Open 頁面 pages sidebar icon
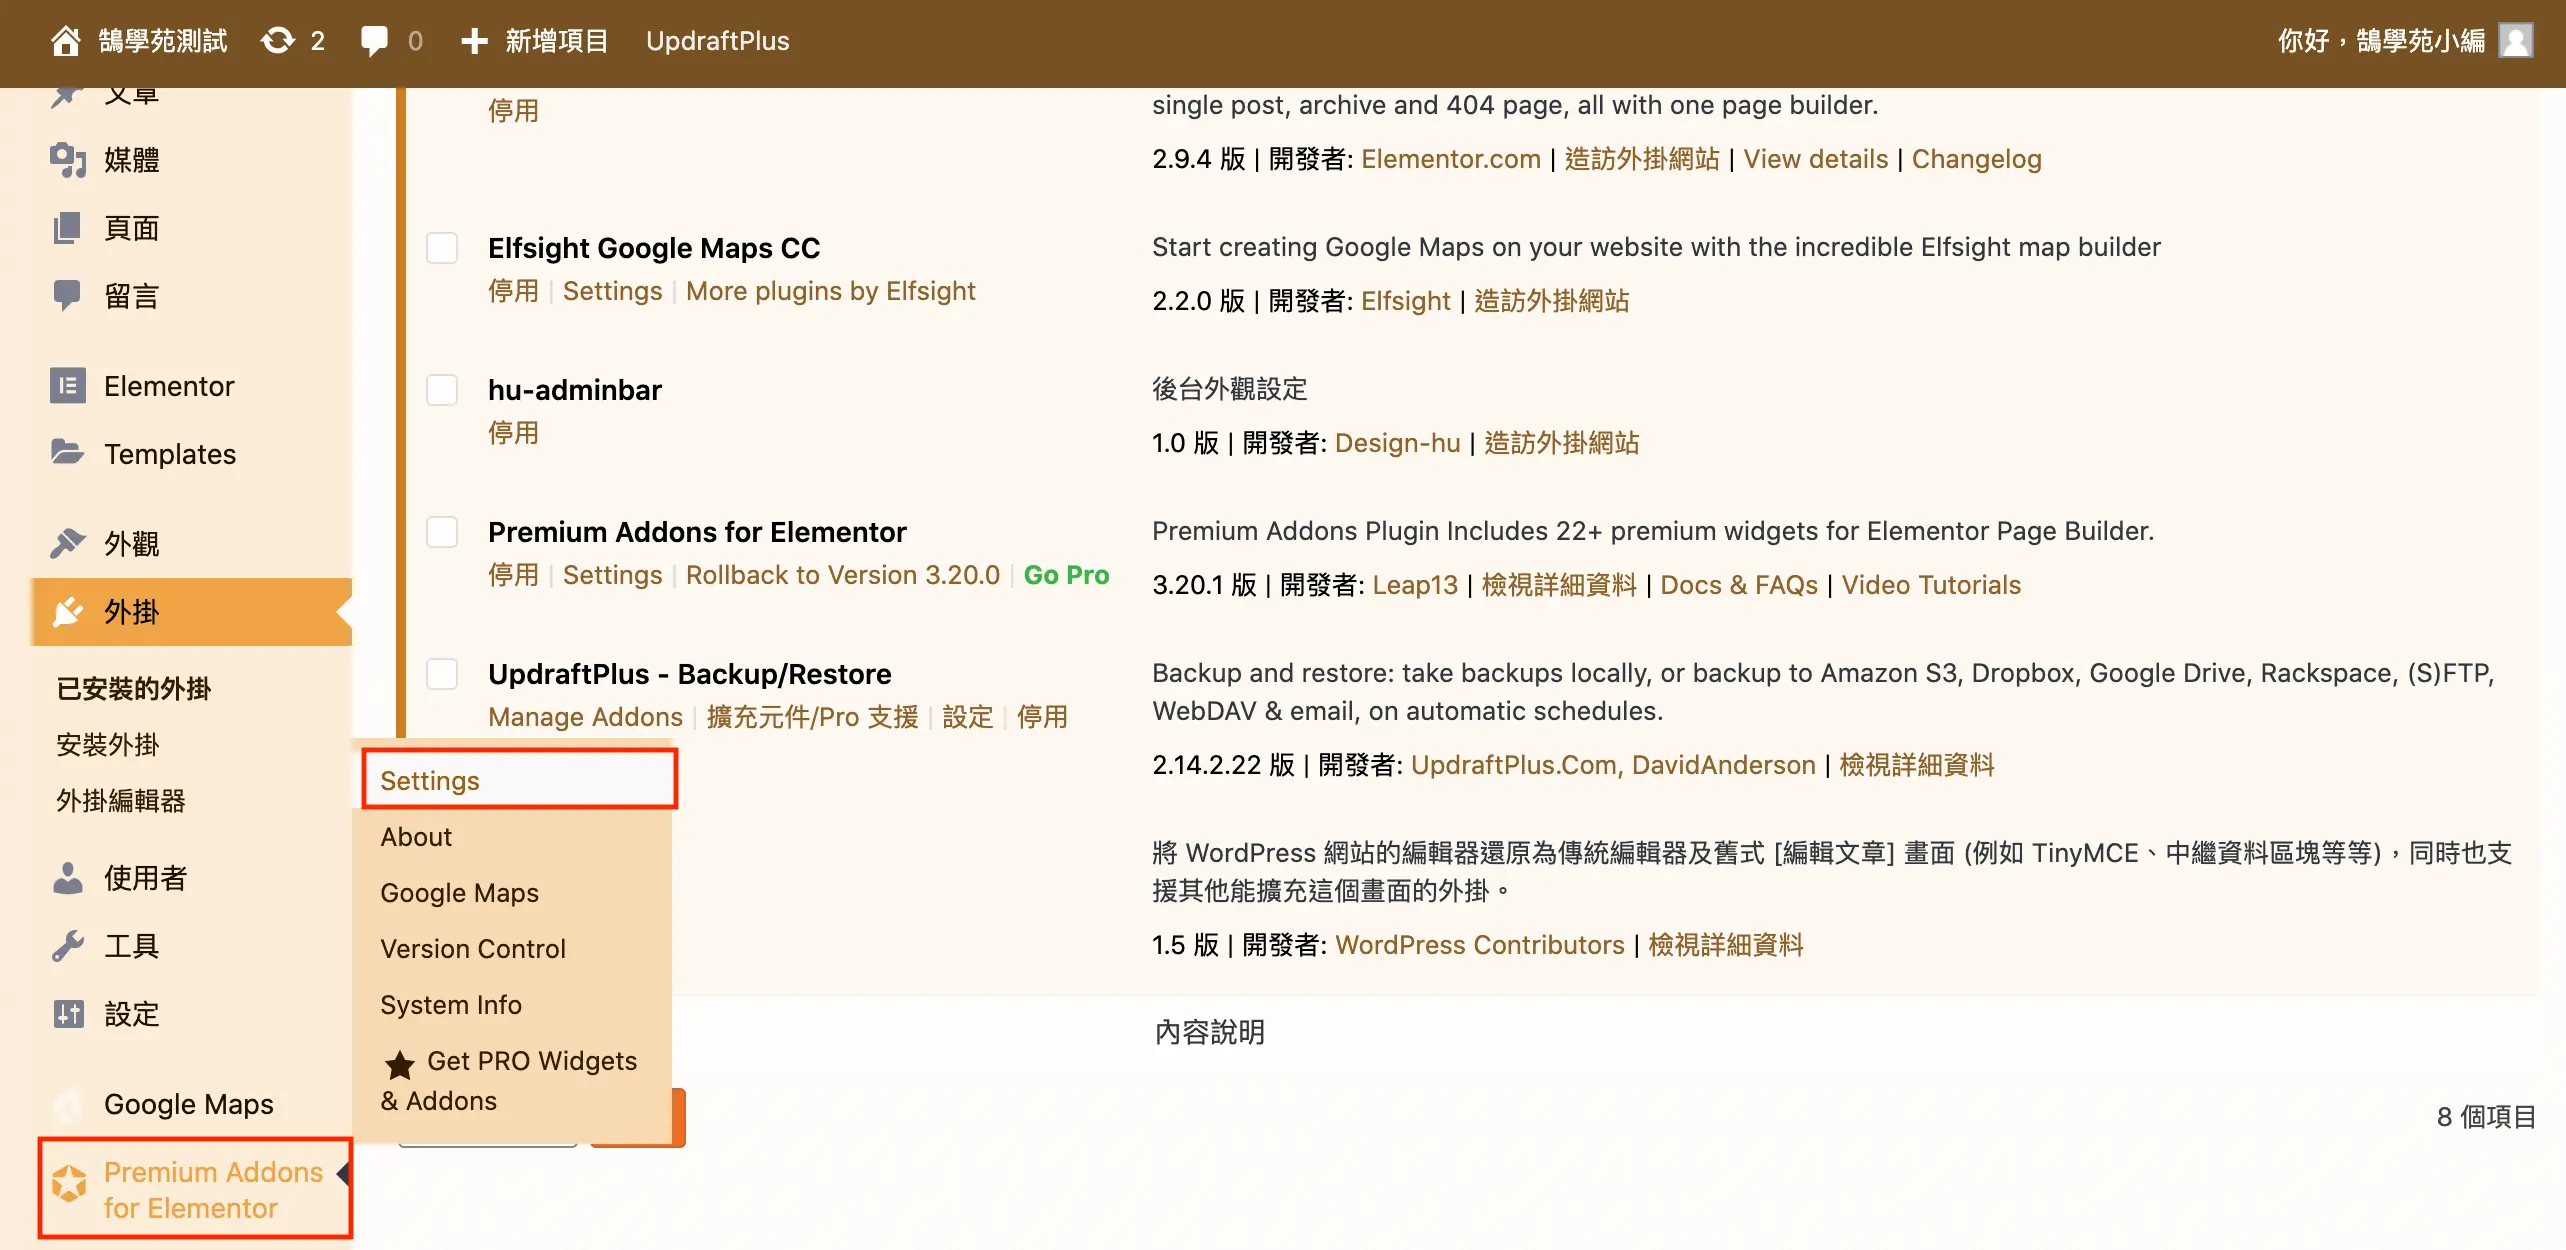2566x1250 pixels. (x=67, y=228)
